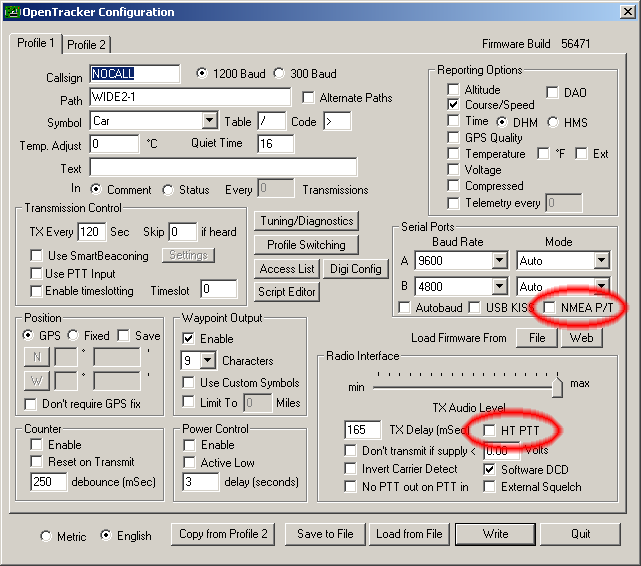The width and height of the screenshot is (641, 566).
Task: Select the Profile 1 tab
Action: coord(36,43)
